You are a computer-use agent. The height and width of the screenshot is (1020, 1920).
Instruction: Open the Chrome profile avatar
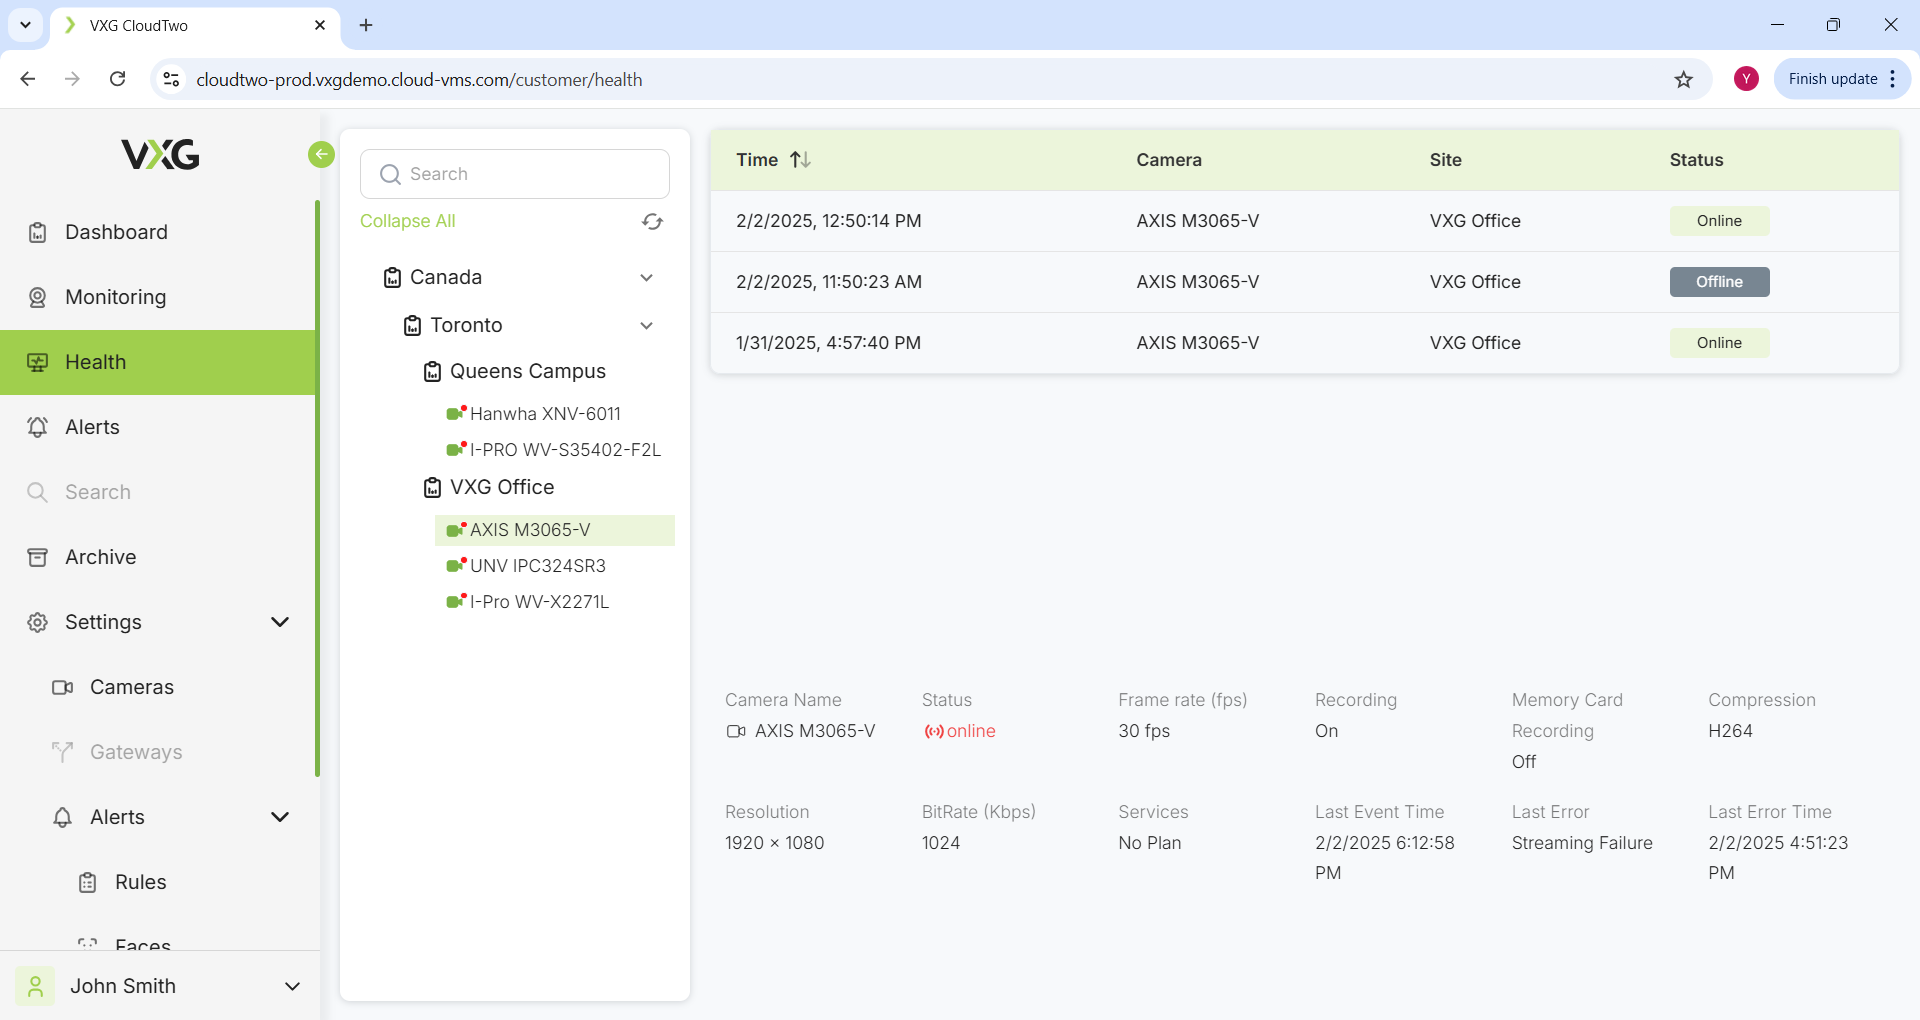1746,80
